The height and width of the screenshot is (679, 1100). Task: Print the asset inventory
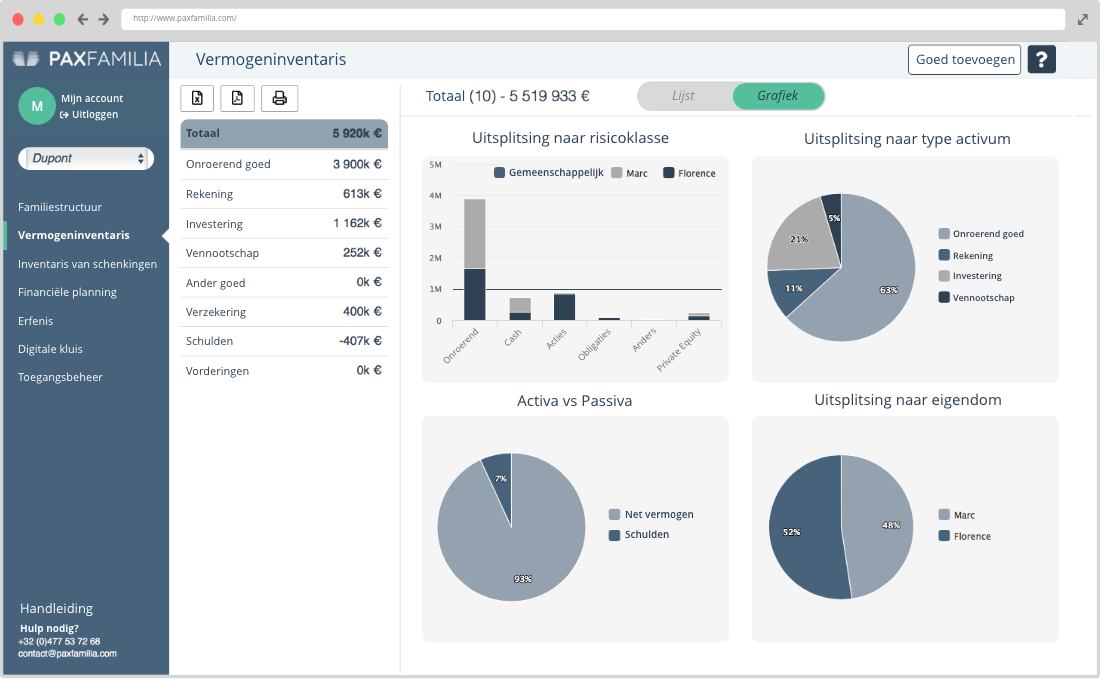[279, 98]
